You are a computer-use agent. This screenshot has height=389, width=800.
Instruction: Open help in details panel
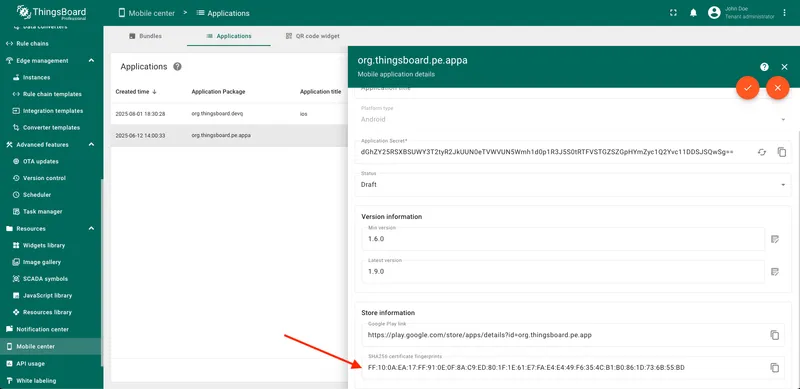(764, 67)
